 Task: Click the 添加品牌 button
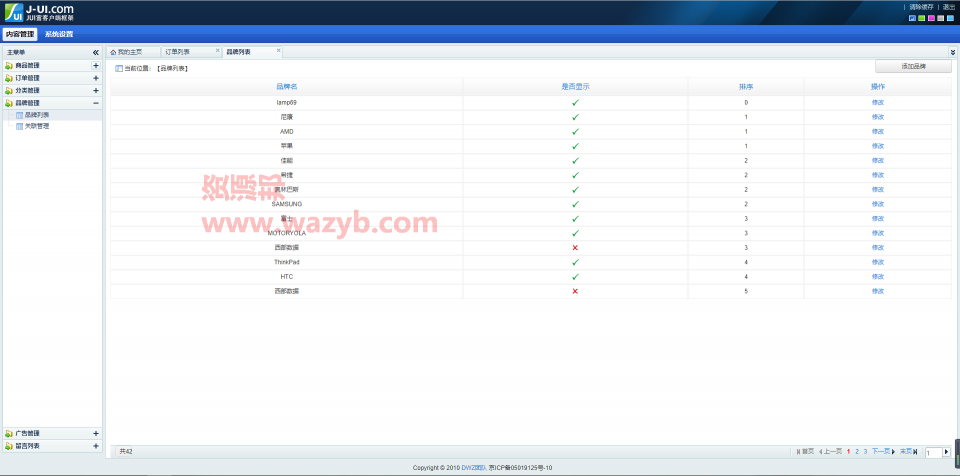[913, 66]
